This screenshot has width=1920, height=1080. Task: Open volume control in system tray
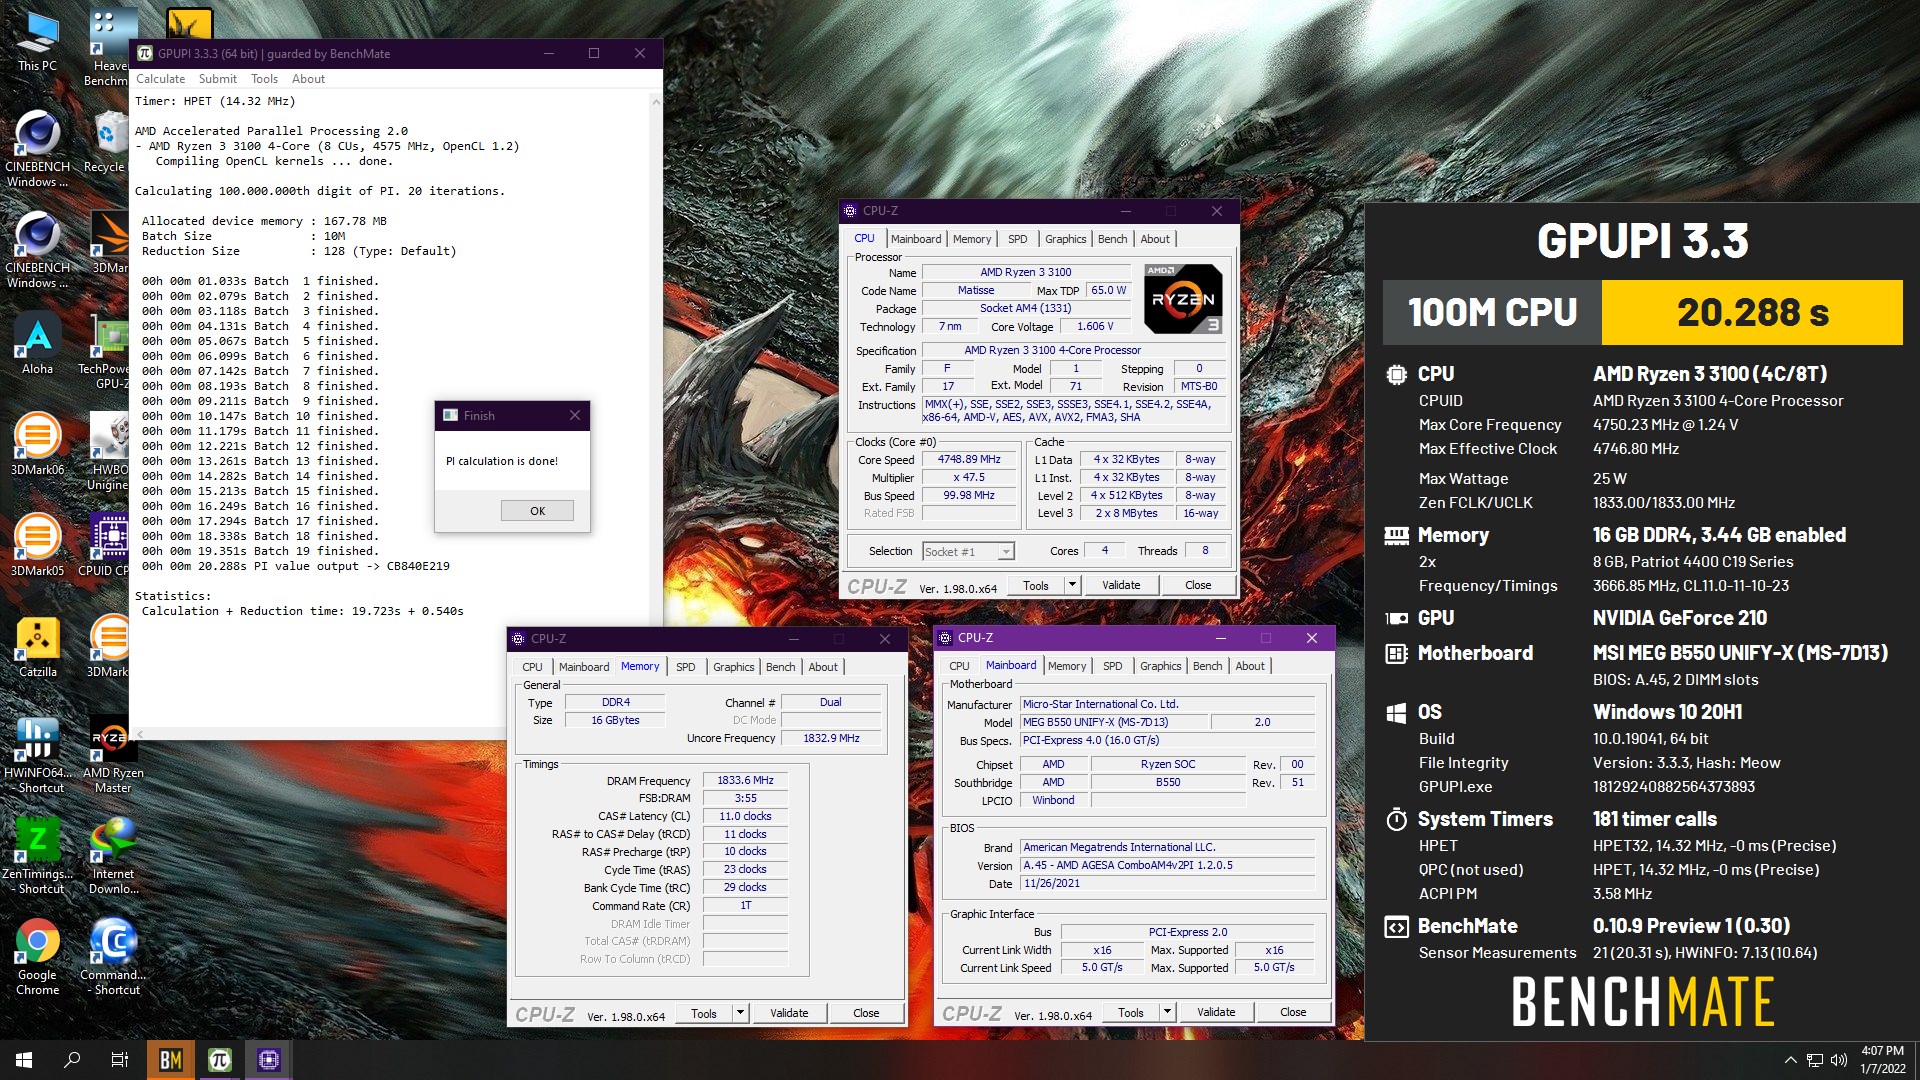click(1839, 1060)
